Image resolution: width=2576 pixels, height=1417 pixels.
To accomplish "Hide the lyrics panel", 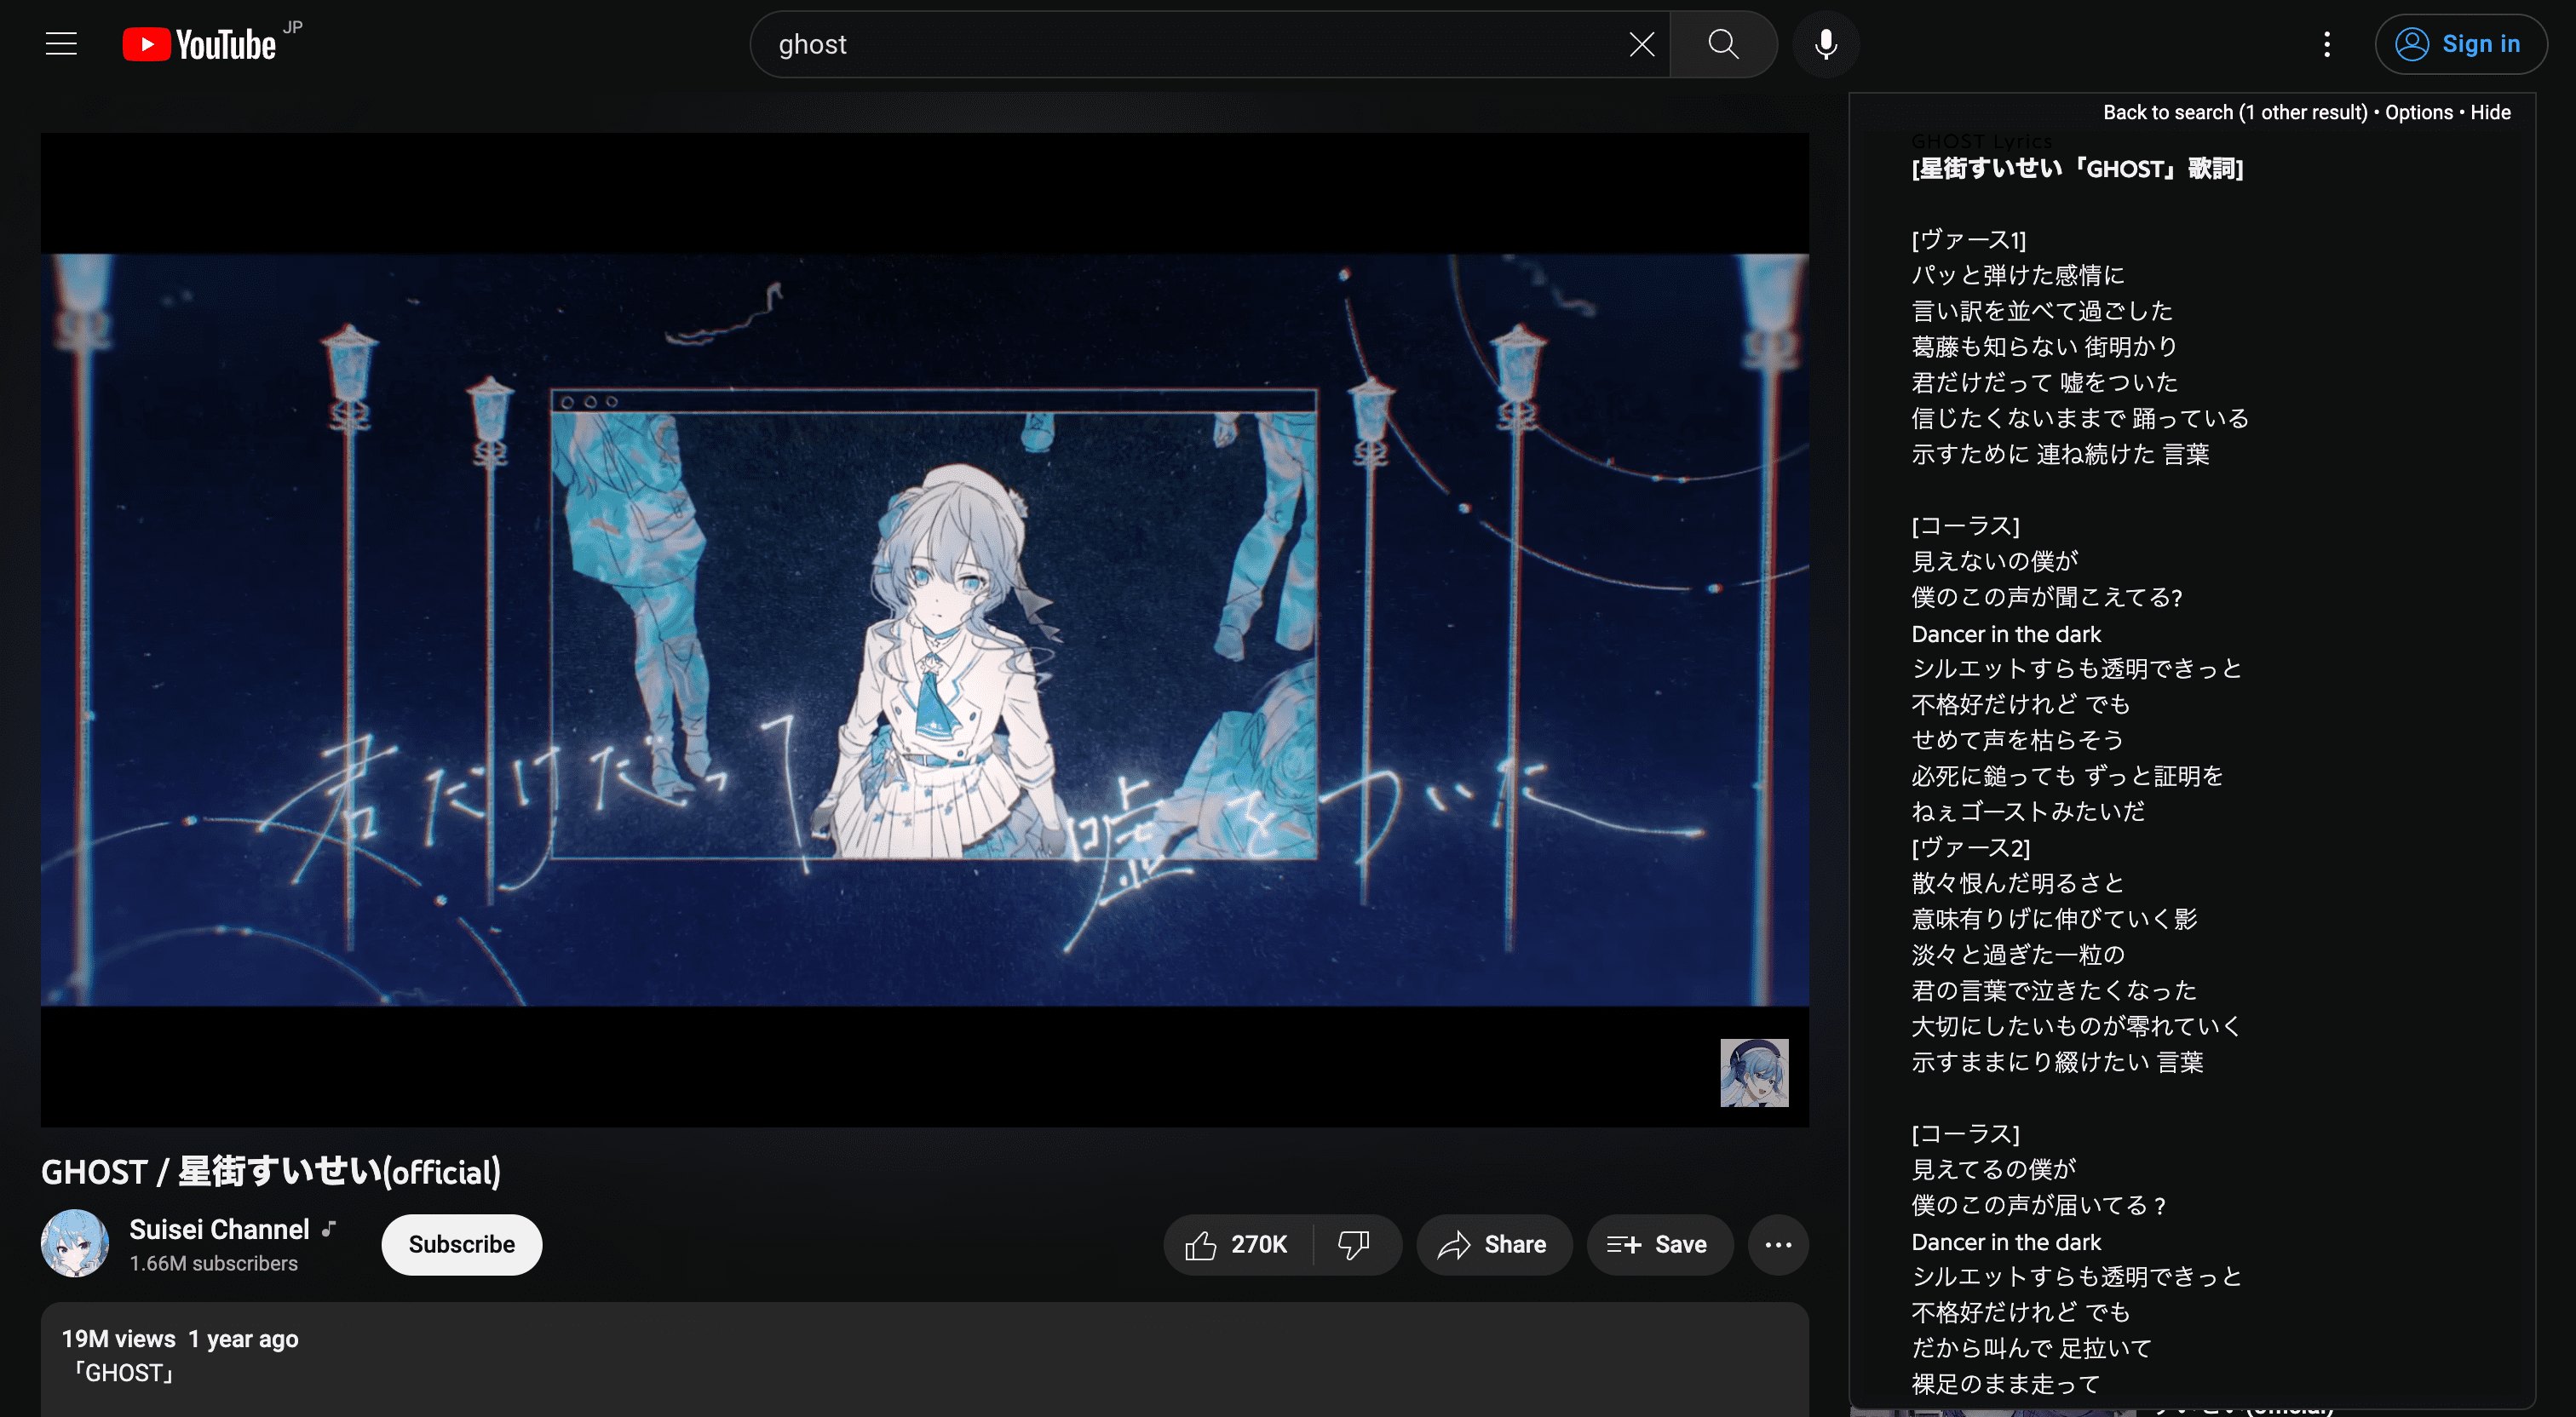I will tap(2489, 112).
